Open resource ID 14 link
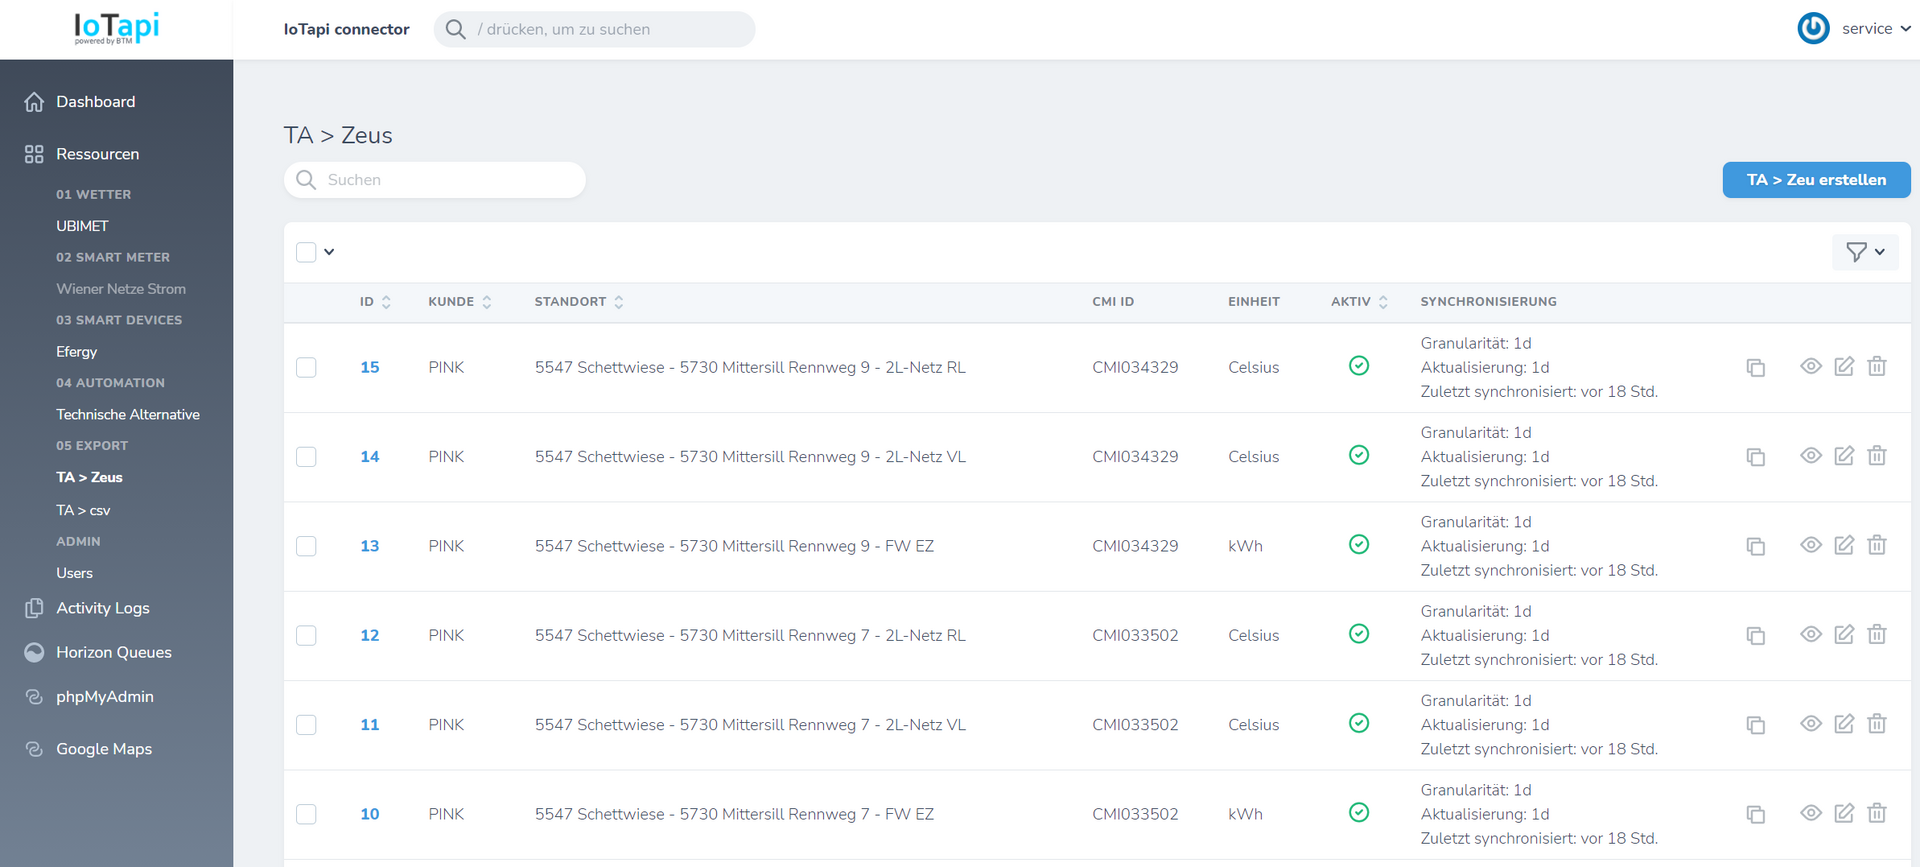This screenshot has height=867, width=1920. 369,457
